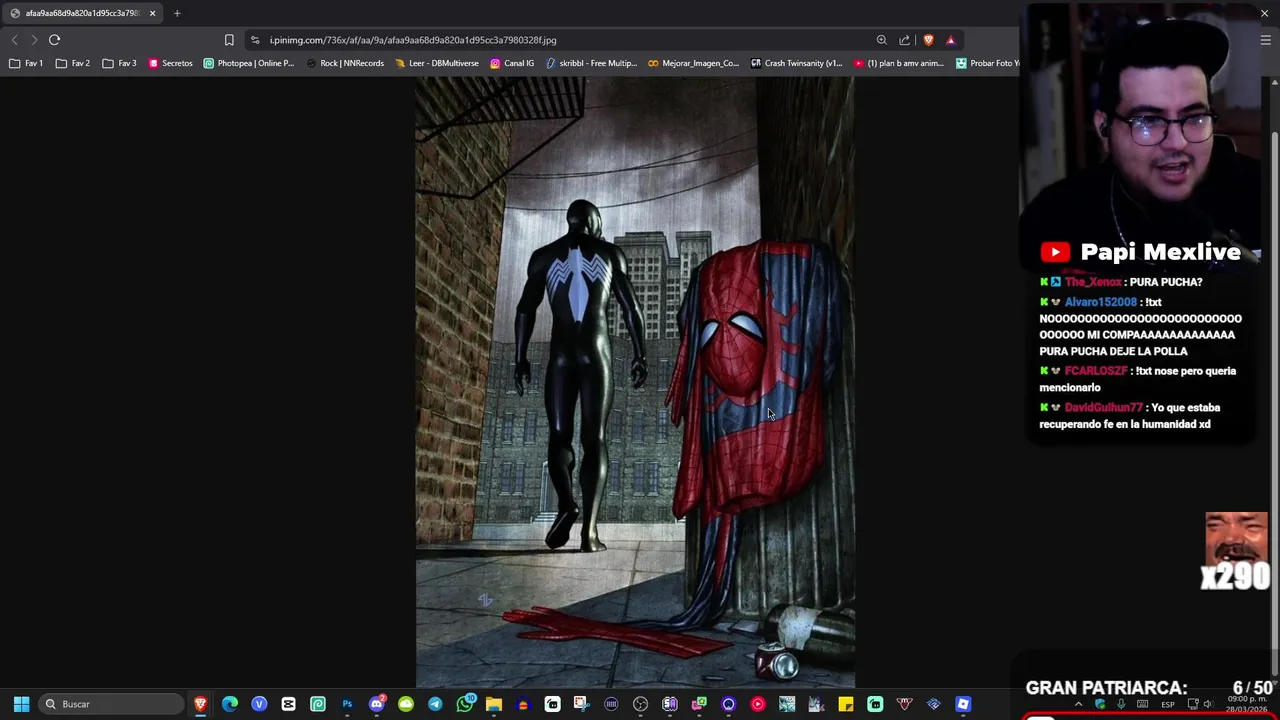Click the share icon in address bar
Image resolution: width=1280 pixels, height=720 pixels.
904,40
